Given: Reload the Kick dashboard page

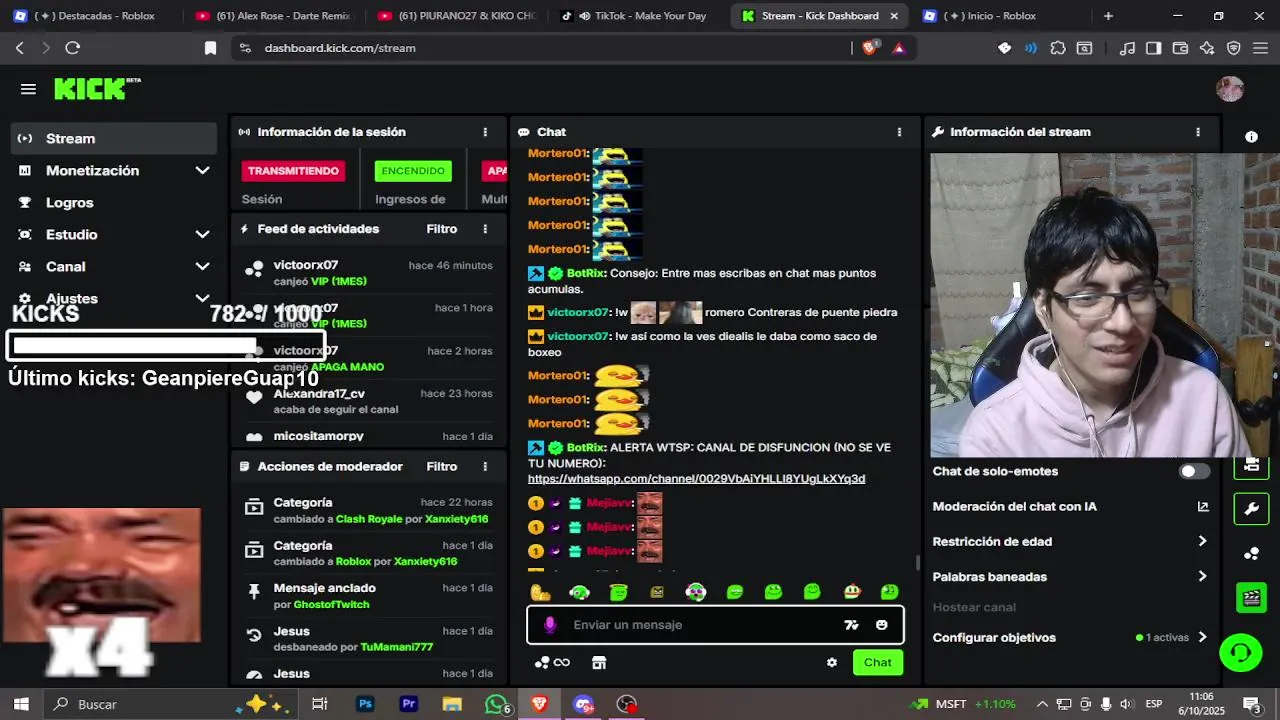Looking at the screenshot, I should click(72, 48).
